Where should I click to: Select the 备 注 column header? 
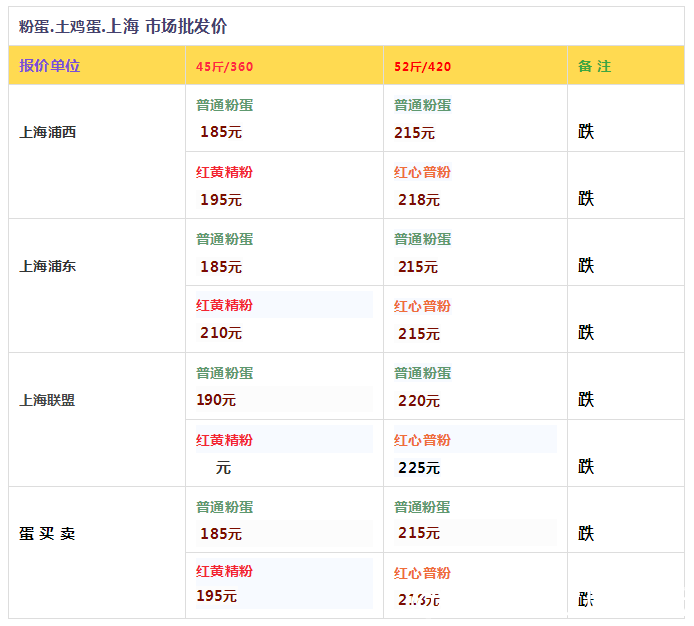coord(594,66)
